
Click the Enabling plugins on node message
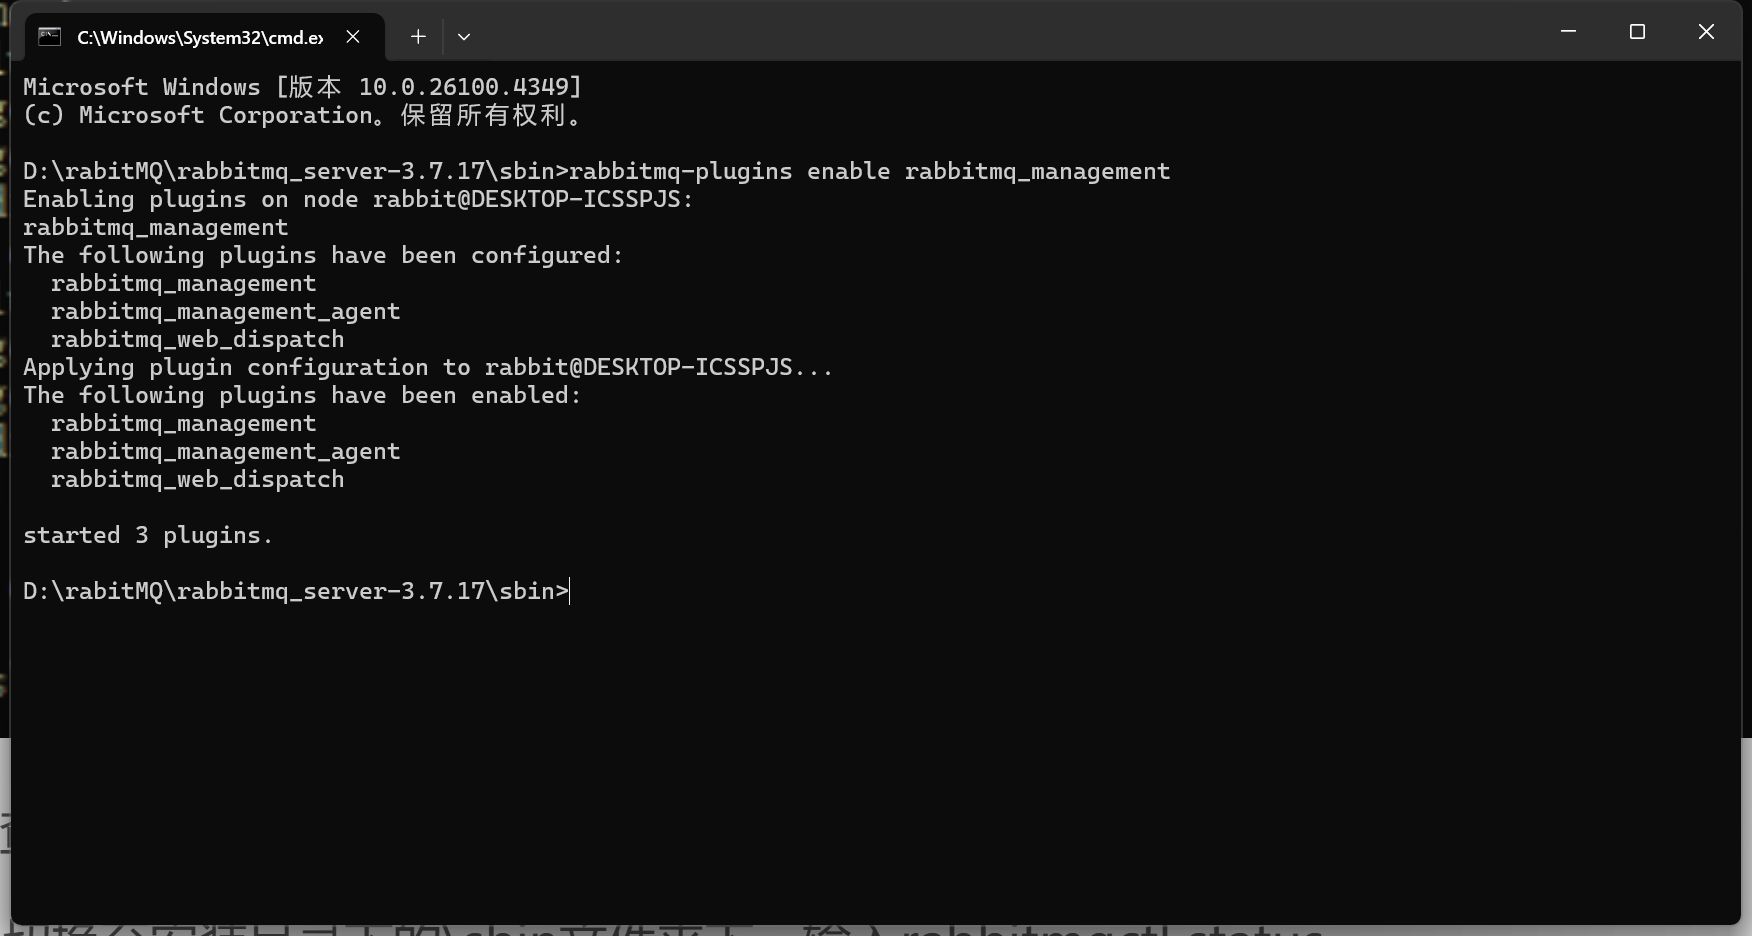click(357, 199)
